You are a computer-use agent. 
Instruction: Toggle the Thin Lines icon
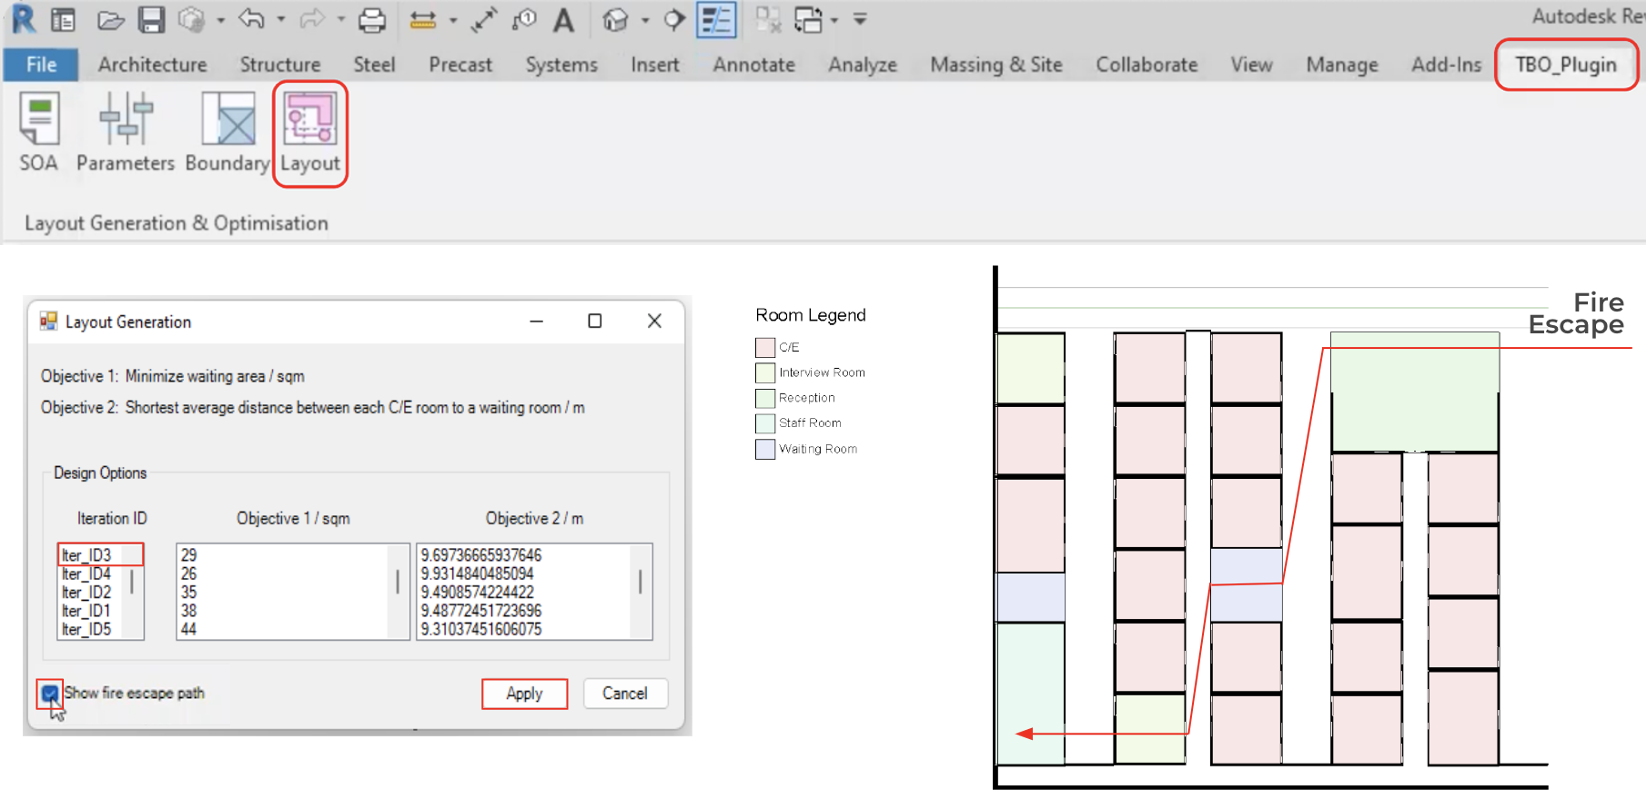point(716,20)
